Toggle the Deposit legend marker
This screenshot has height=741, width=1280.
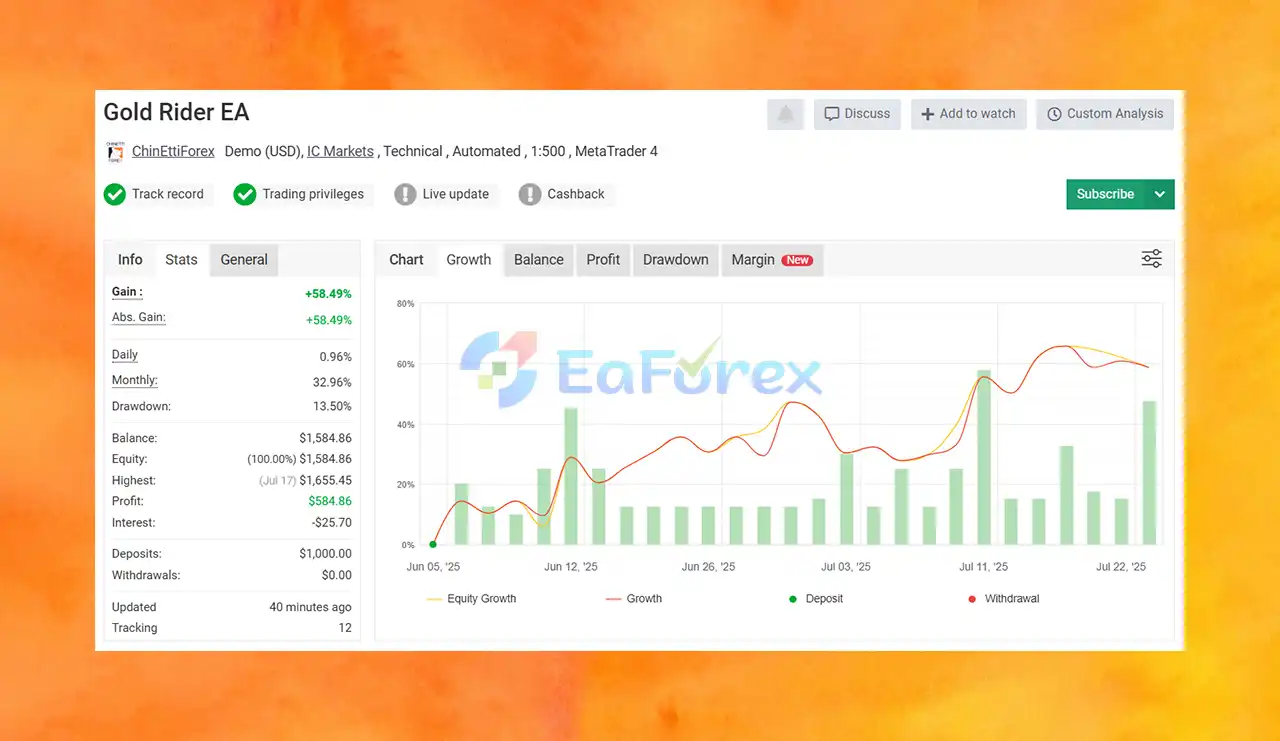[816, 599]
